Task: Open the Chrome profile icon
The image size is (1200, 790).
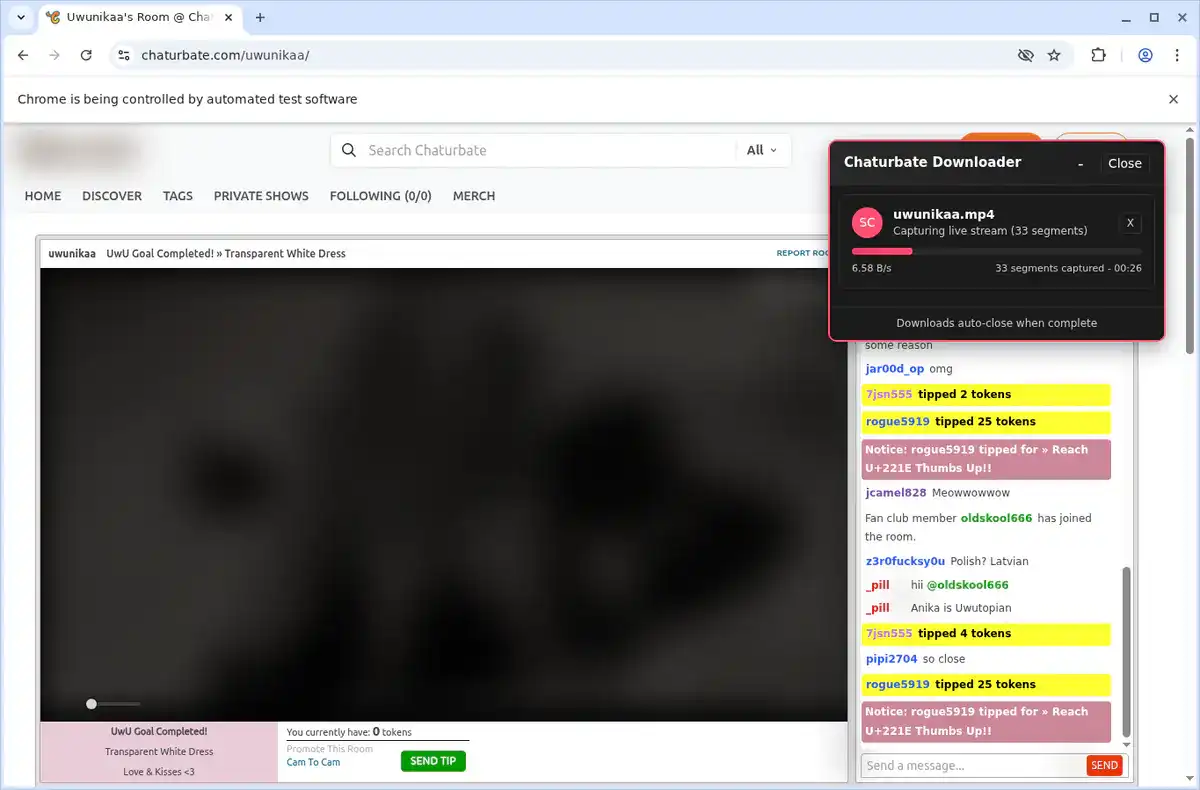Action: click(x=1145, y=55)
